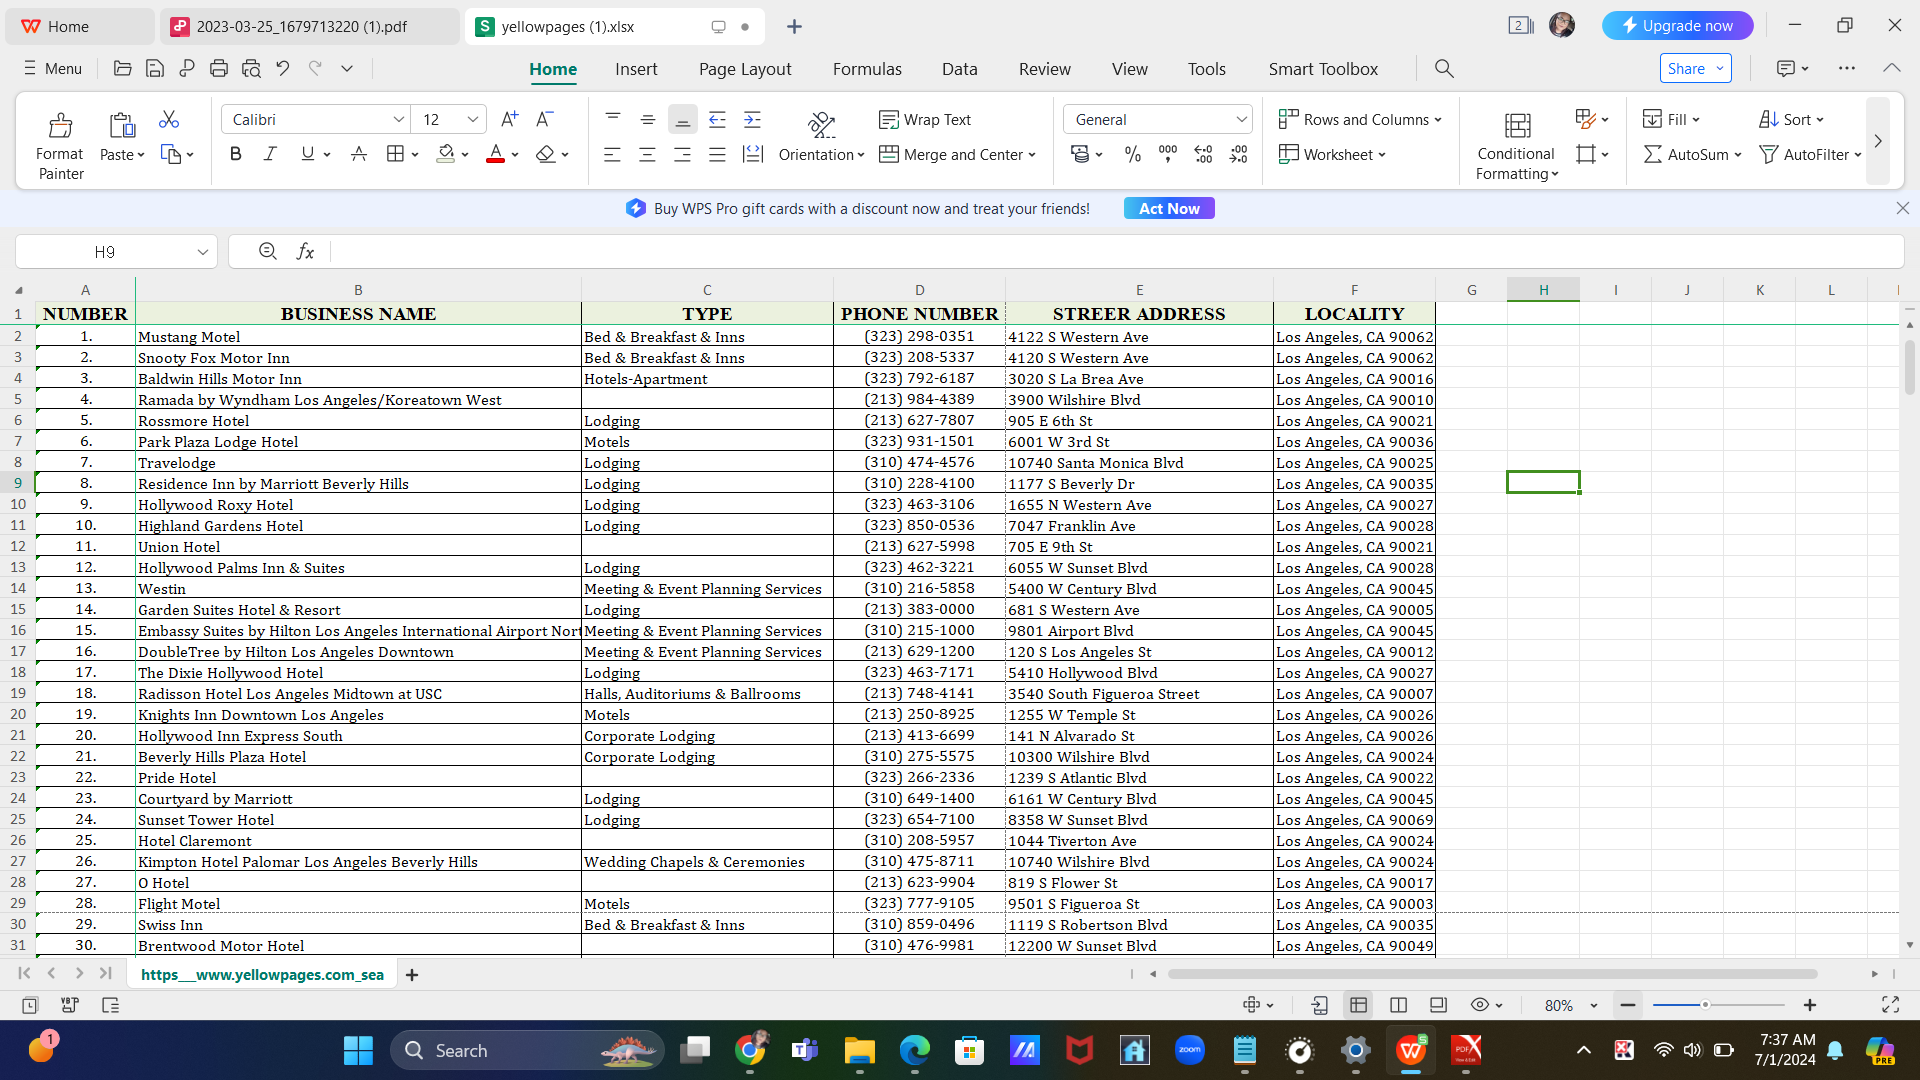The height and width of the screenshot is (1080, 1920).
Task: Click the Cut scissors icon
Action: [x=169, y=120]
